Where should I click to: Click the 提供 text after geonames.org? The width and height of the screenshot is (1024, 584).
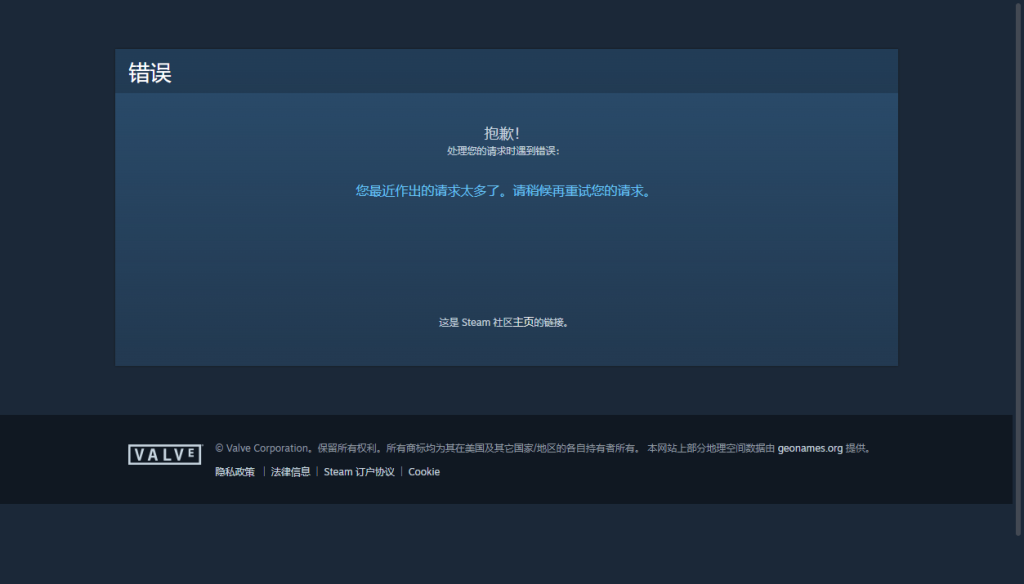pos(858,449)
